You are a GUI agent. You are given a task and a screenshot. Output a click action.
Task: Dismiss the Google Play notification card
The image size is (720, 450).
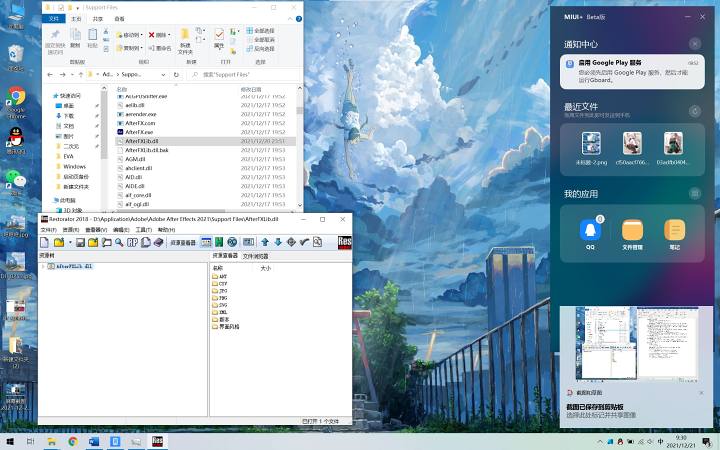[x=695, y=44]
